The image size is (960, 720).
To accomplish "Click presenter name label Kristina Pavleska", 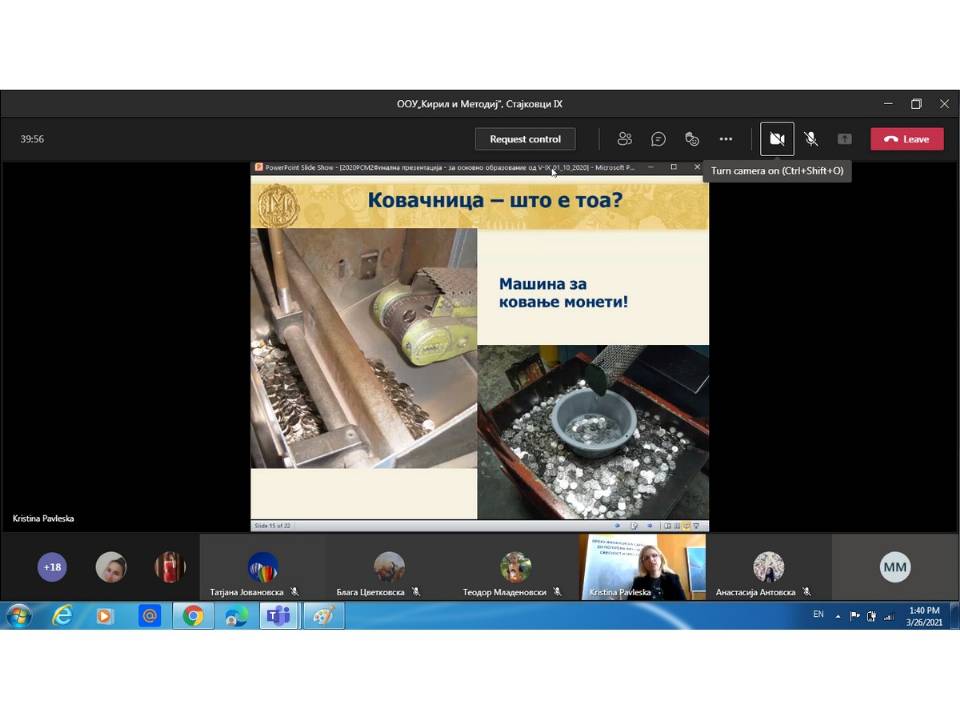I will point(43,519).
